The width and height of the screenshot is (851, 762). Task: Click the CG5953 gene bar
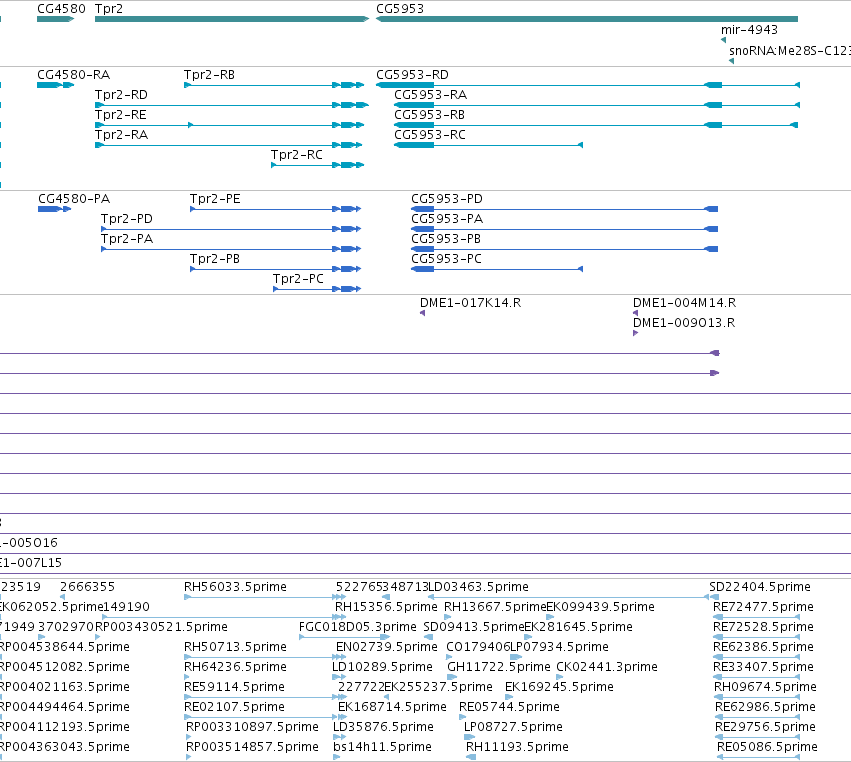[587, 19]
